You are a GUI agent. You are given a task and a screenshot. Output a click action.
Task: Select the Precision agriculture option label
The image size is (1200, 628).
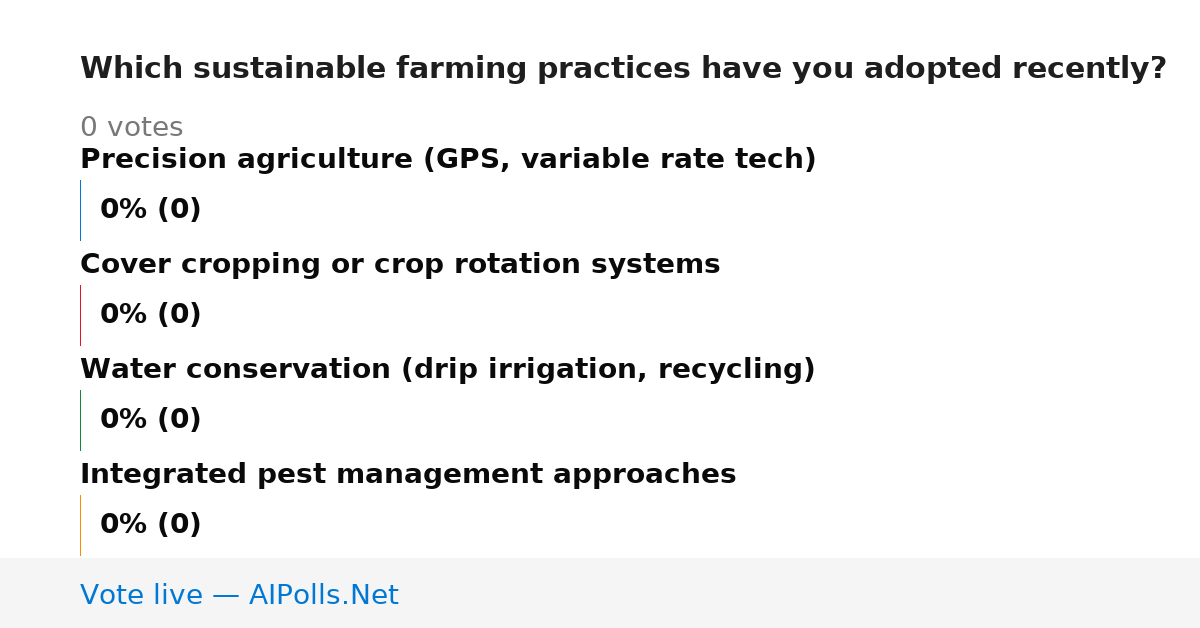(x=448, y=160)
